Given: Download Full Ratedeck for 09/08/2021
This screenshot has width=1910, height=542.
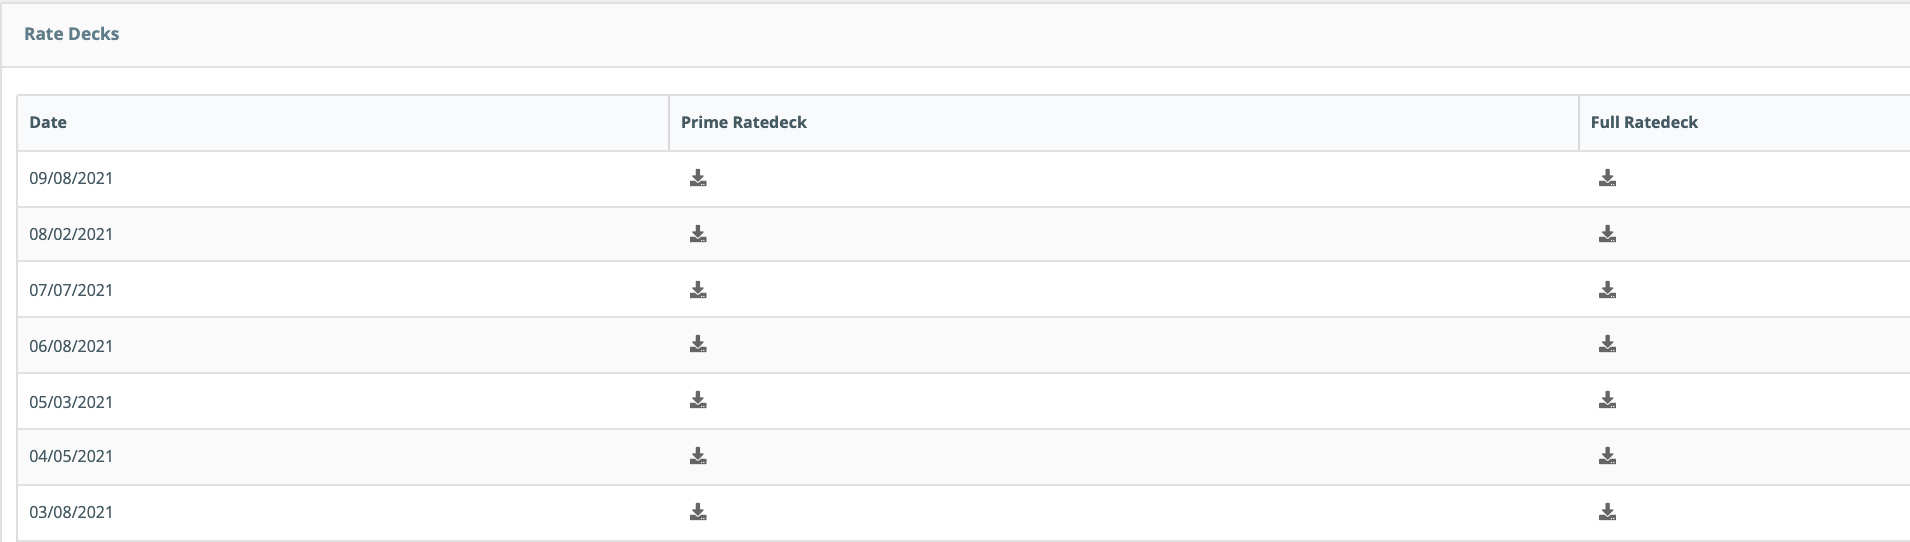Looking at the screenshot, I should (1607, 178).
